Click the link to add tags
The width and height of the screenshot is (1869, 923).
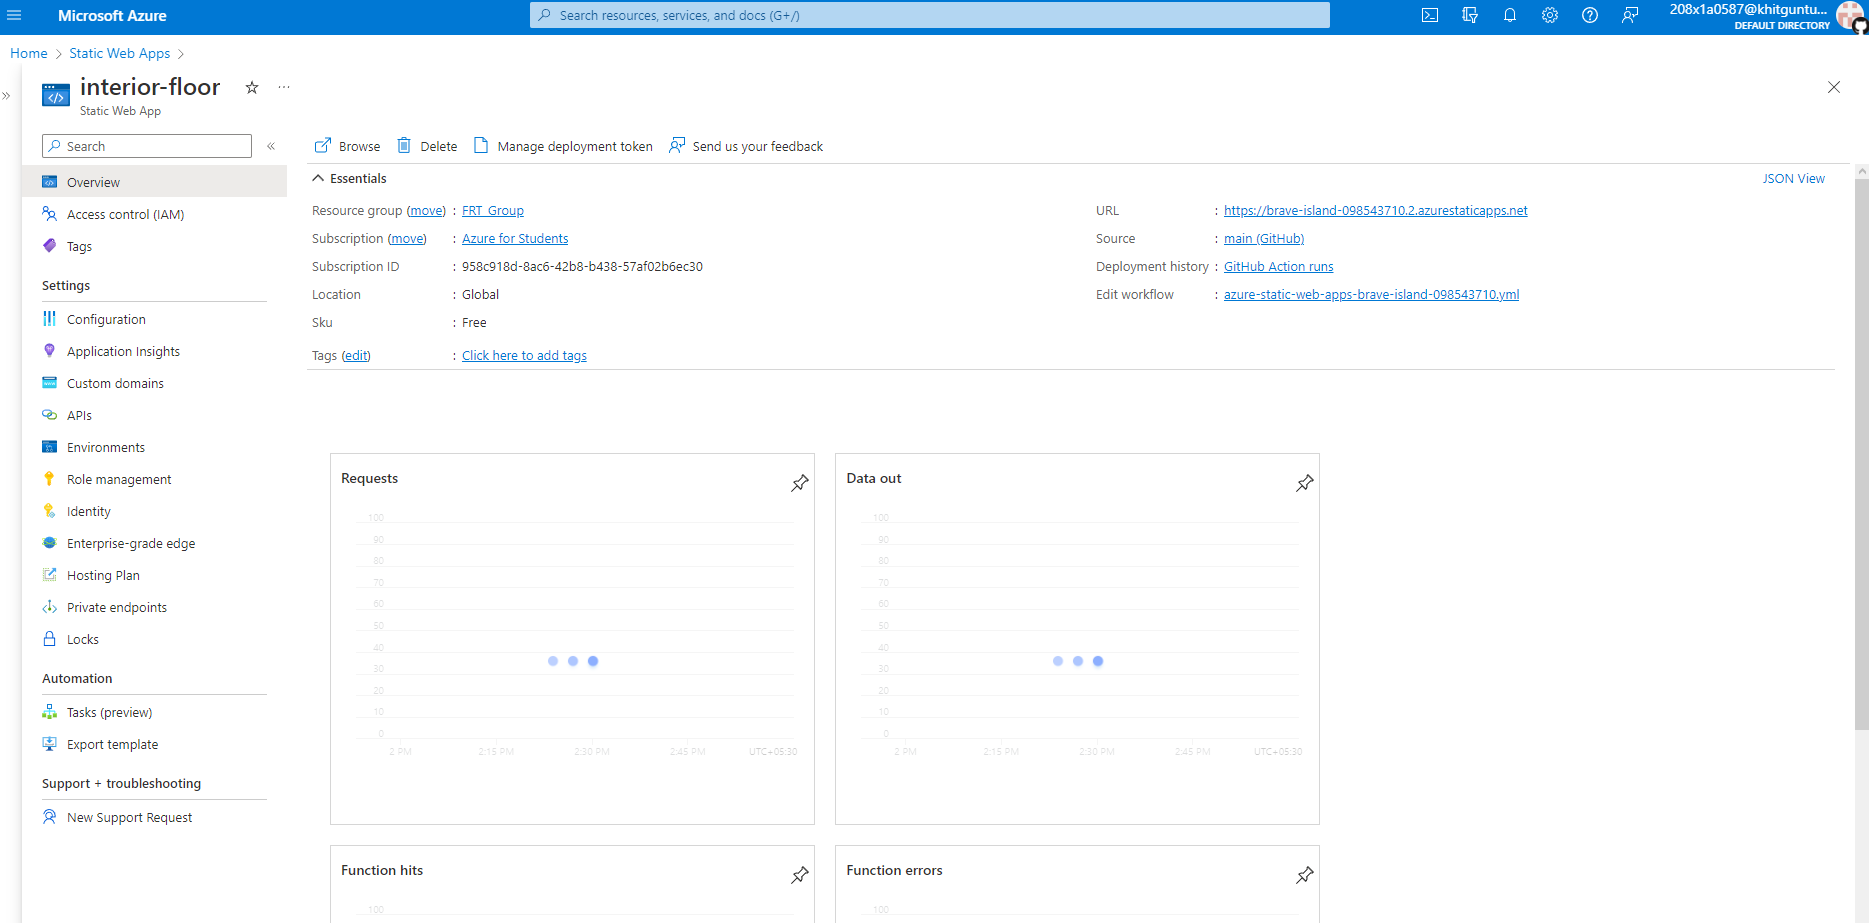tap(523, 355)
